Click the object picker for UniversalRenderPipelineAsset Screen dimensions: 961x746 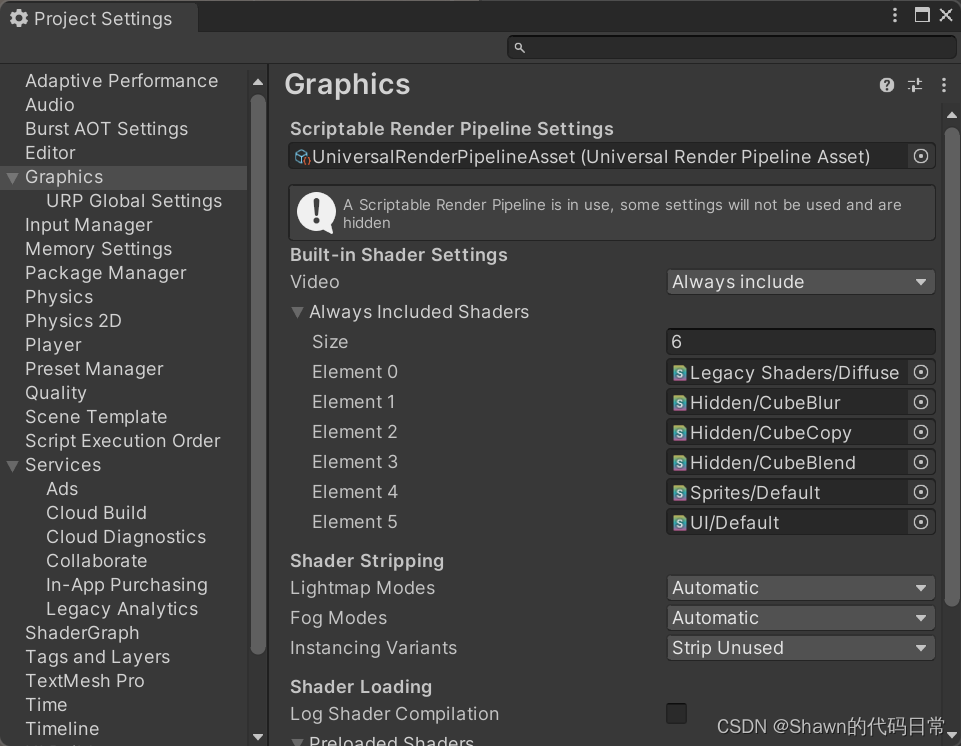point(921,156)
